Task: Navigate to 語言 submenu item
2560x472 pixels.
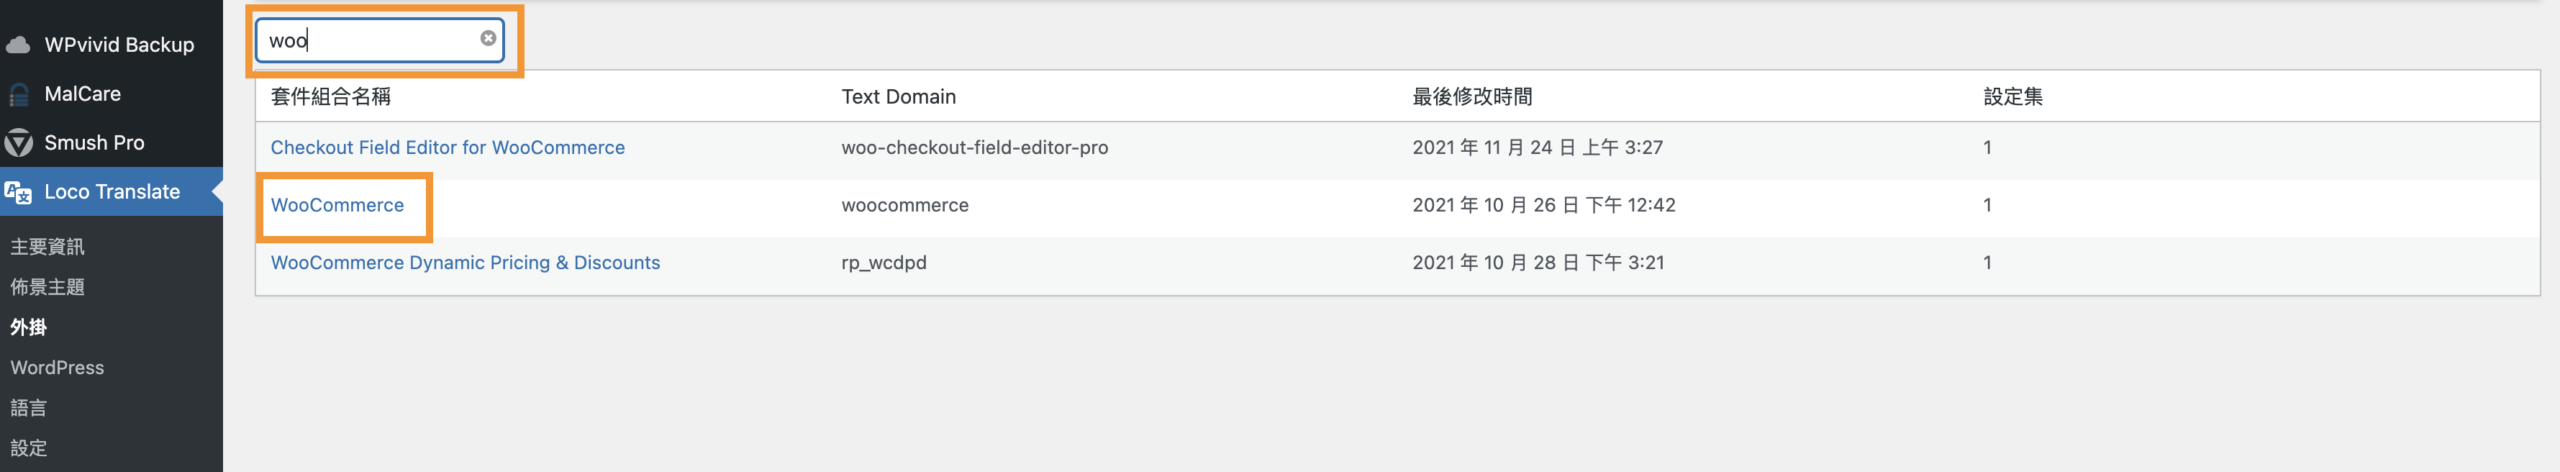Action: (x=29, y=408)
